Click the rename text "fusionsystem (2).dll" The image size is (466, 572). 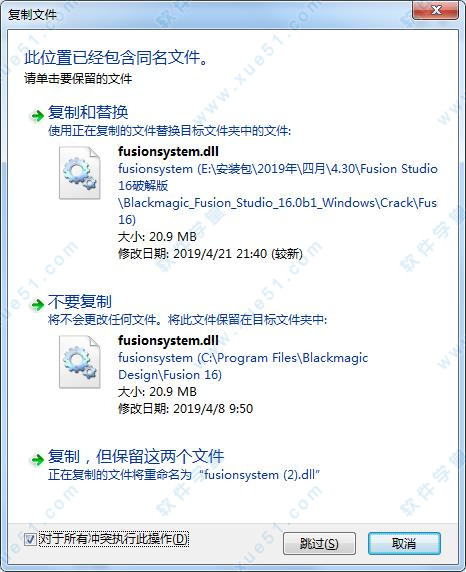point(262,475)
